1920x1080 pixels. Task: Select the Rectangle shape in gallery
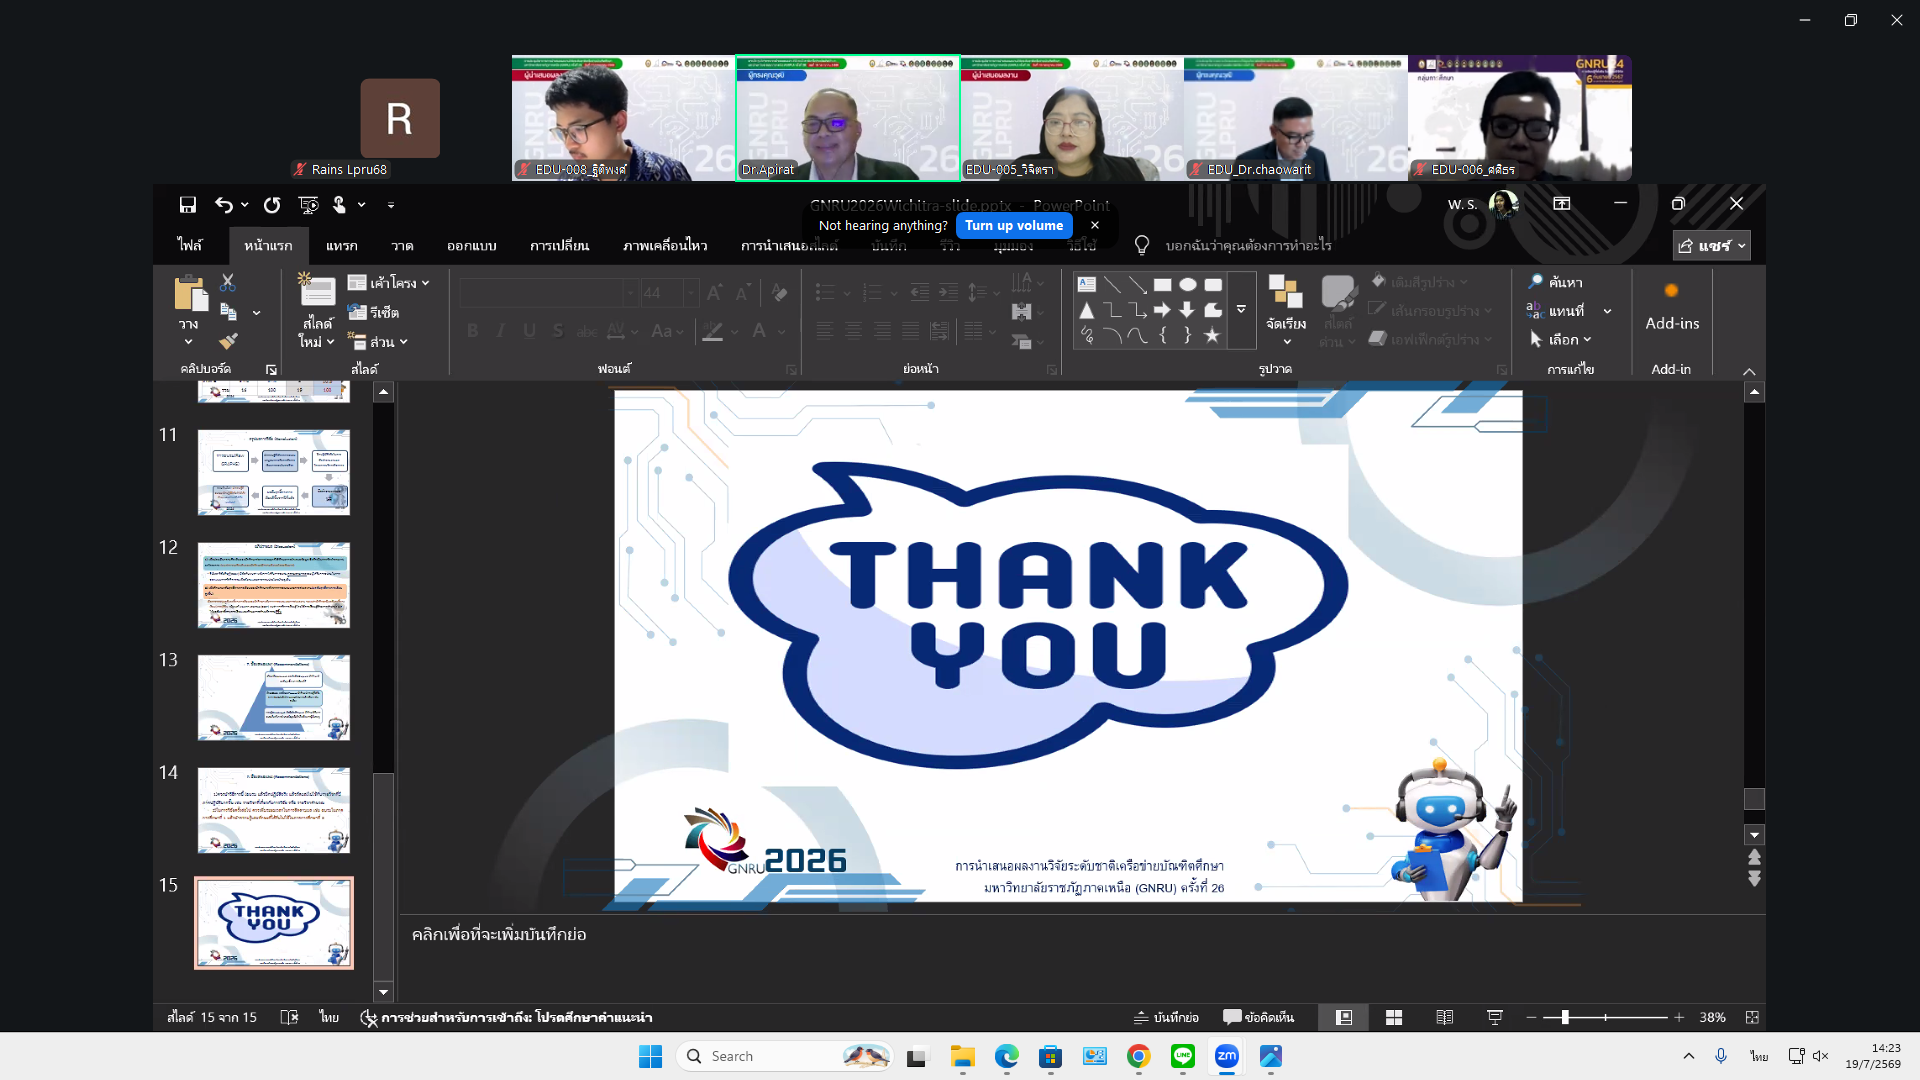click(1162, 284)
